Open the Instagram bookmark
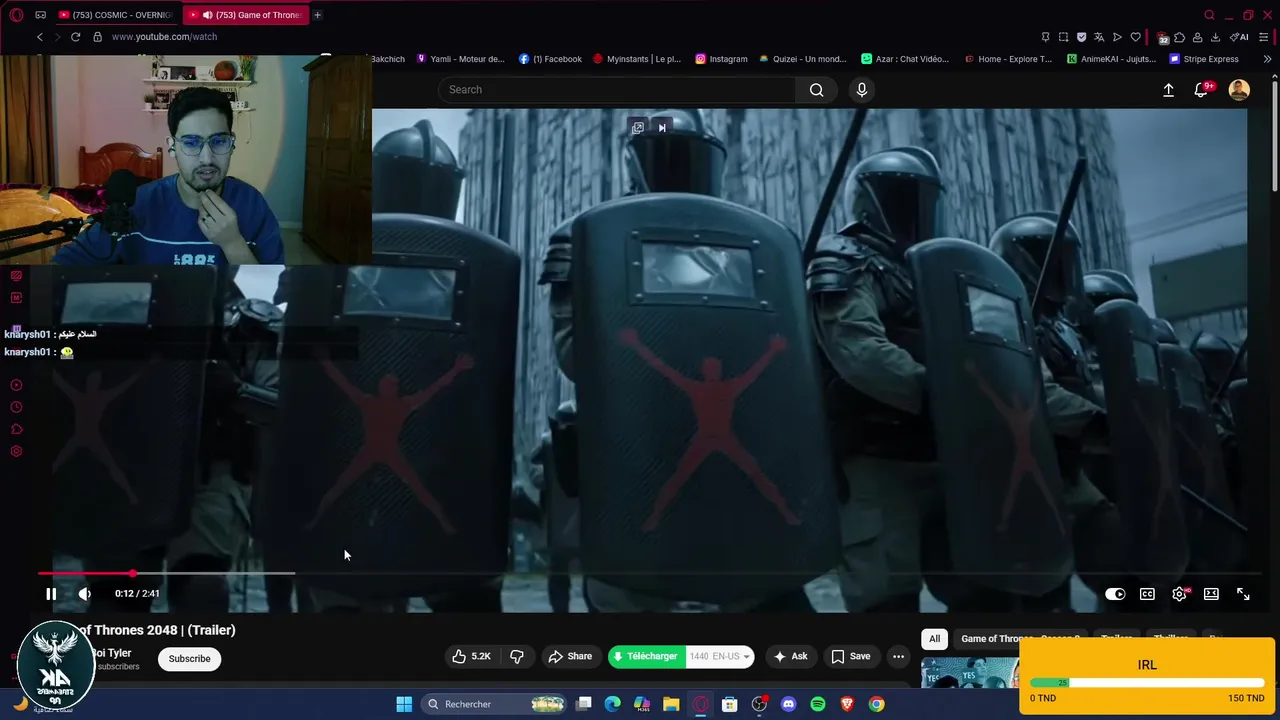The height and width of the screenshot is (720, 1280). click(x=721, y=59)
